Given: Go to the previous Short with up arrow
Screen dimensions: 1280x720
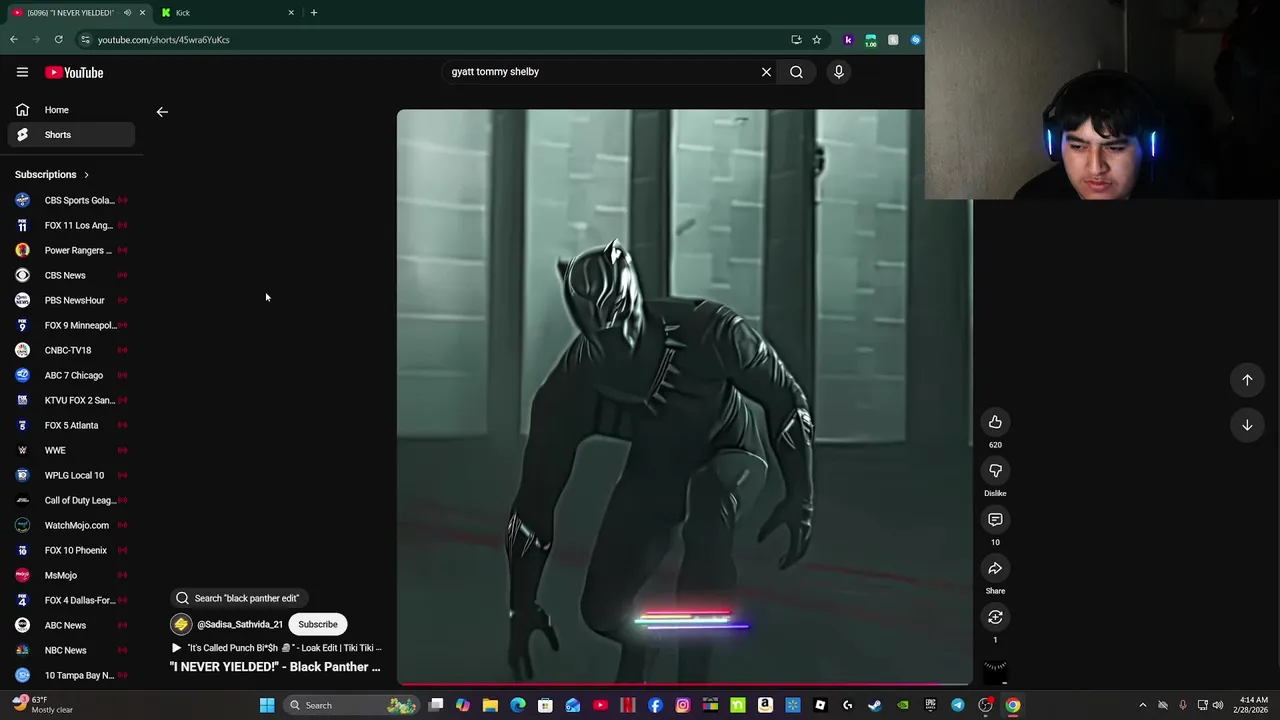Looking at the screenshot, I should (x=1247, y=380).
